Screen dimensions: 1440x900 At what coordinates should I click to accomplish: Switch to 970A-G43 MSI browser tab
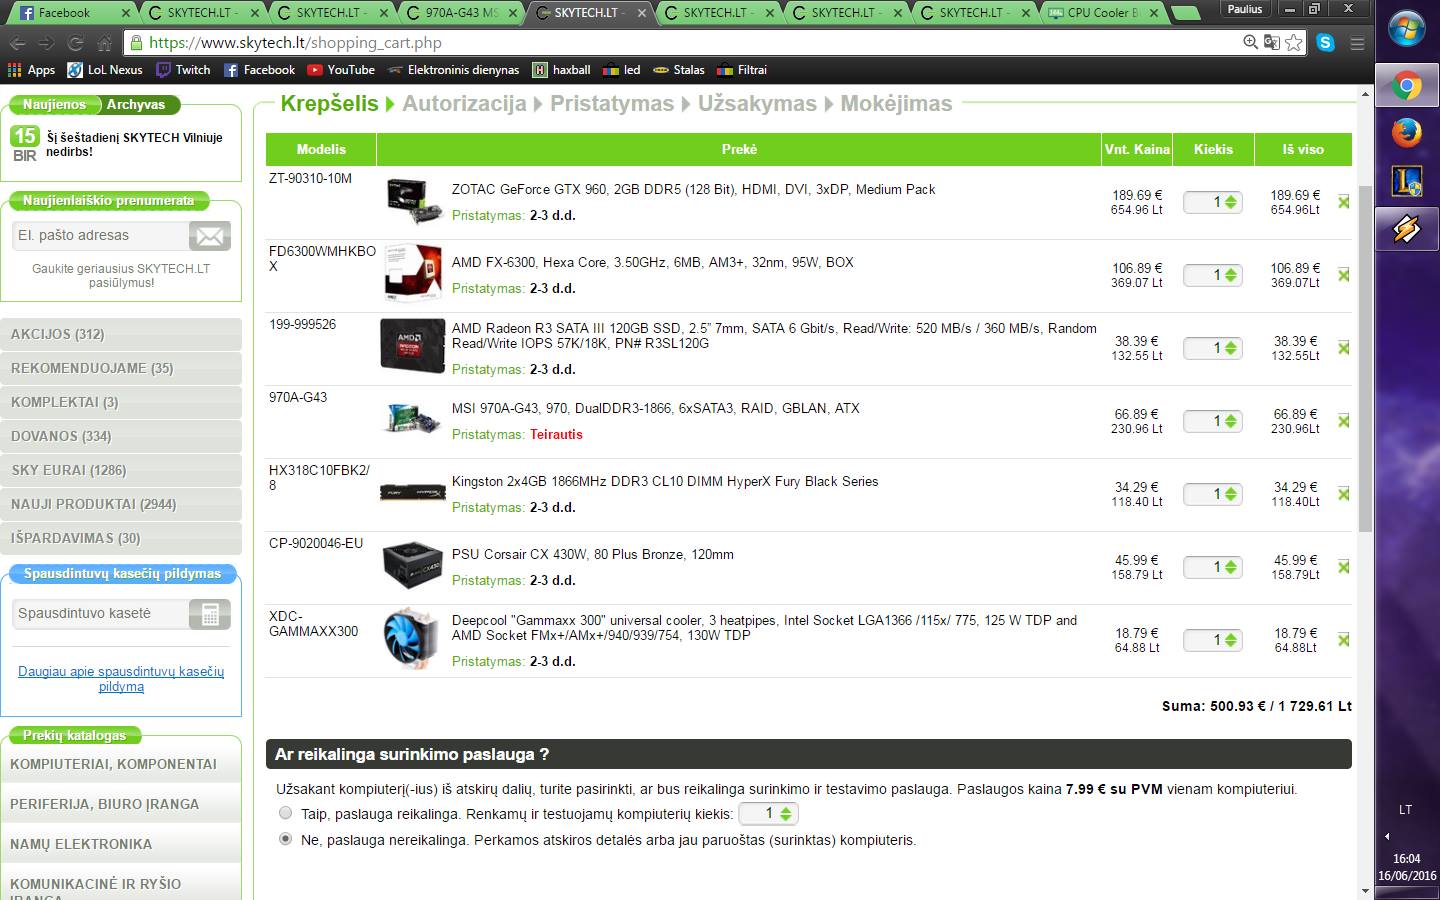pyautogui.click(x=460, y=13)
